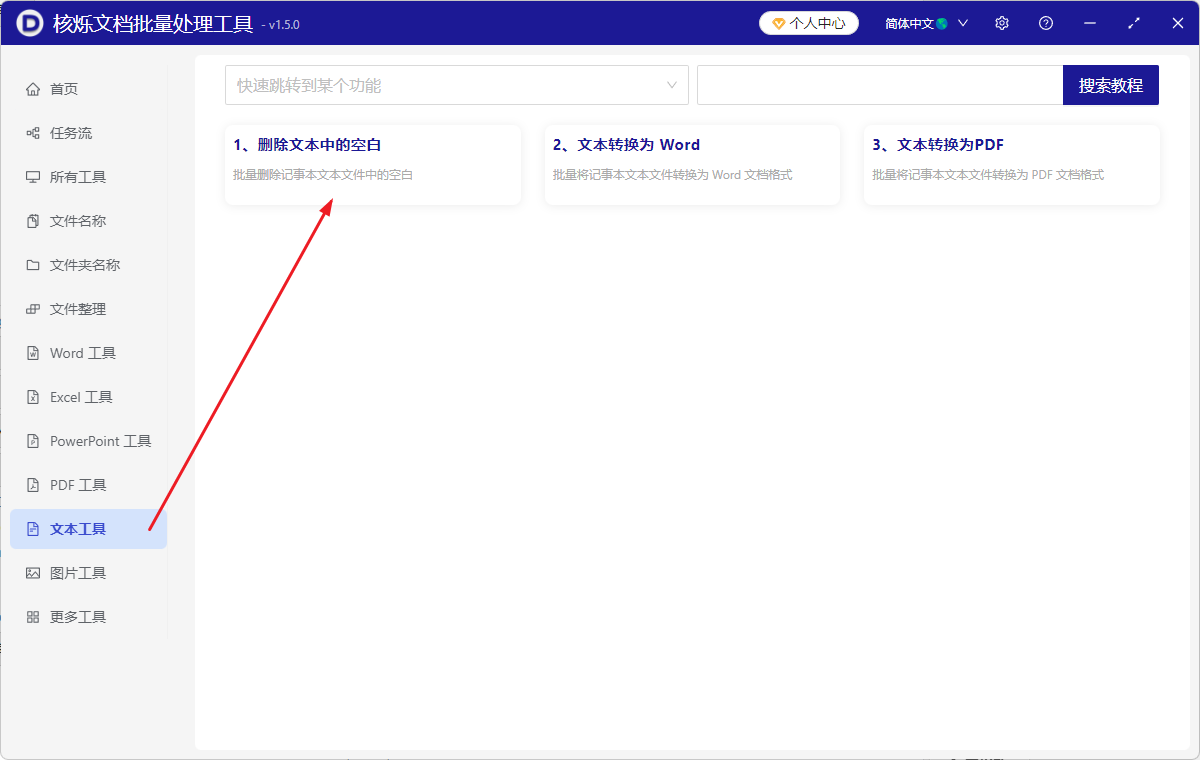Select the 删除文本中的空白 tool card

(x=372, y=164)
